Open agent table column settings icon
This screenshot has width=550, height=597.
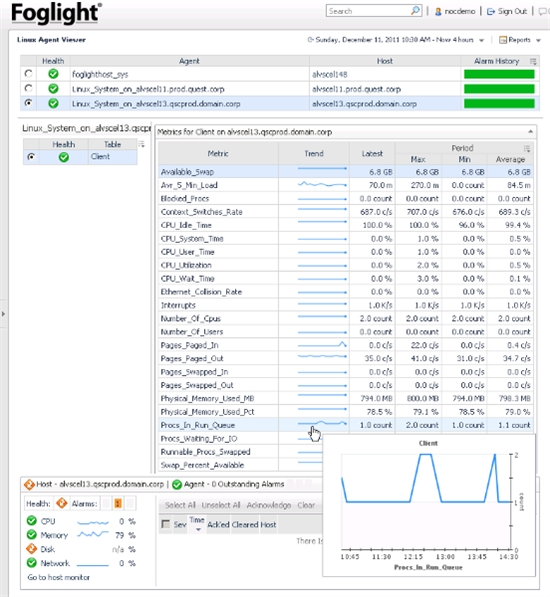[533, 61]
